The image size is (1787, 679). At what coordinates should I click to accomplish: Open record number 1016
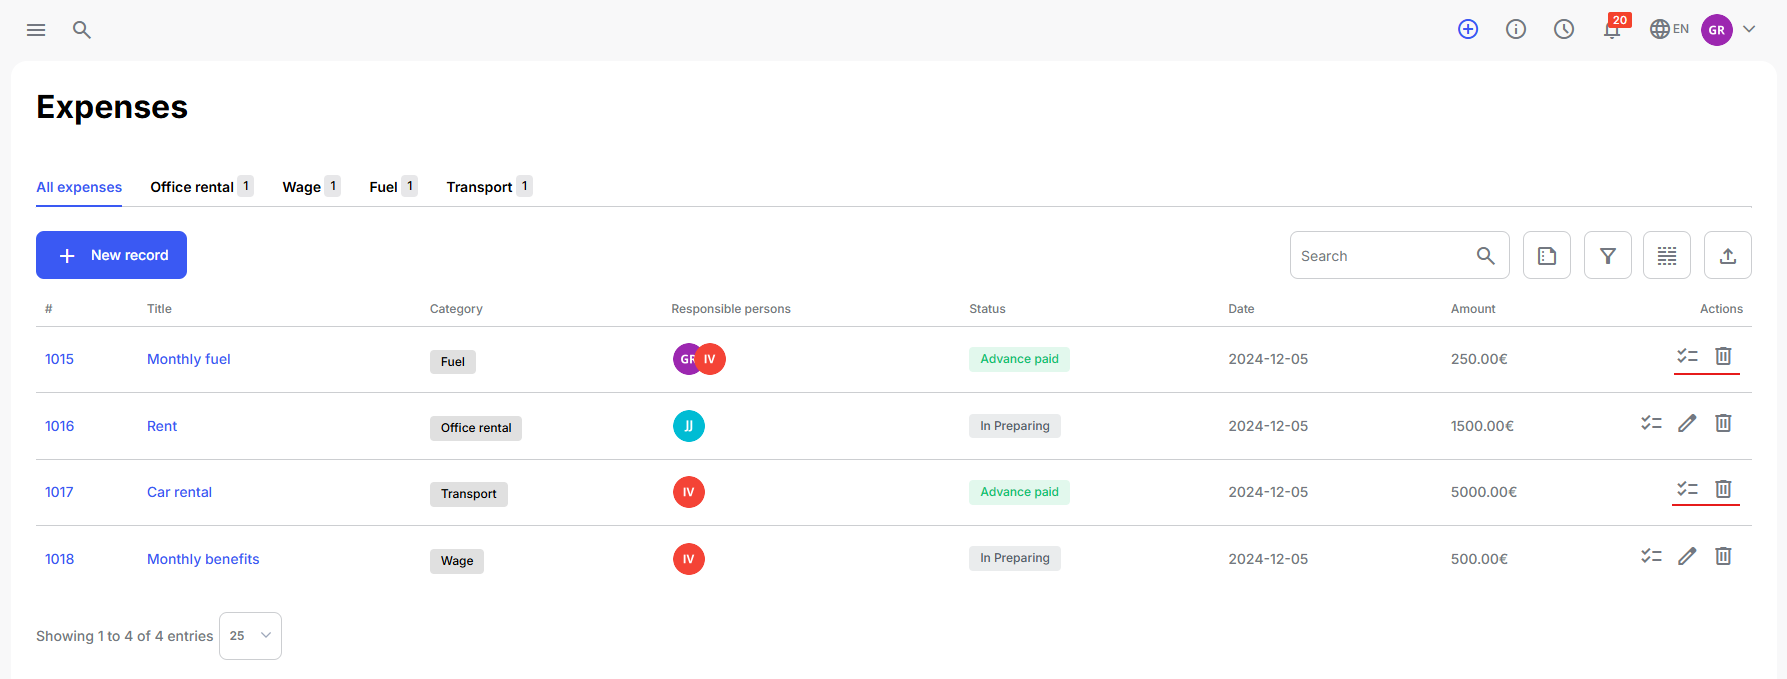[x=59, y=426]
